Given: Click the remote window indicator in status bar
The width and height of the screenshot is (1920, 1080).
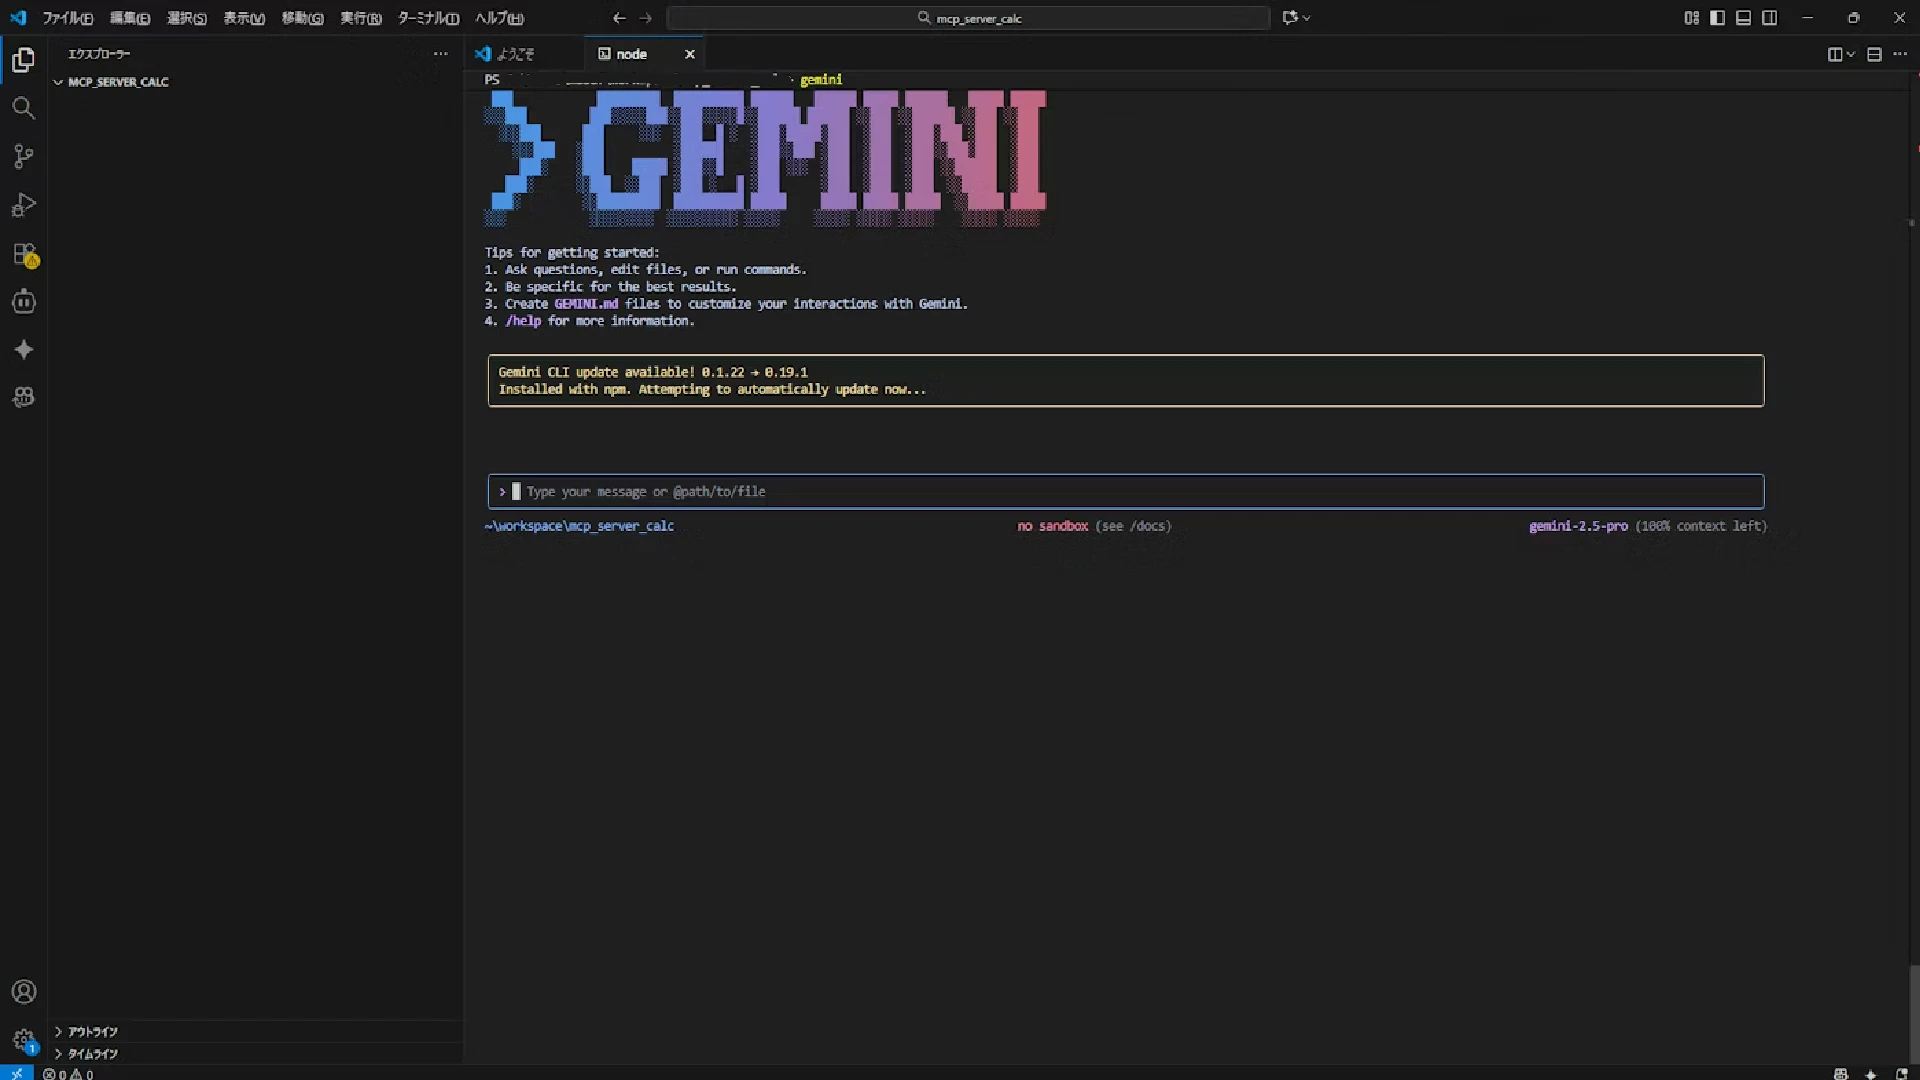Looking at the screenshot, I should point(17,1073).
